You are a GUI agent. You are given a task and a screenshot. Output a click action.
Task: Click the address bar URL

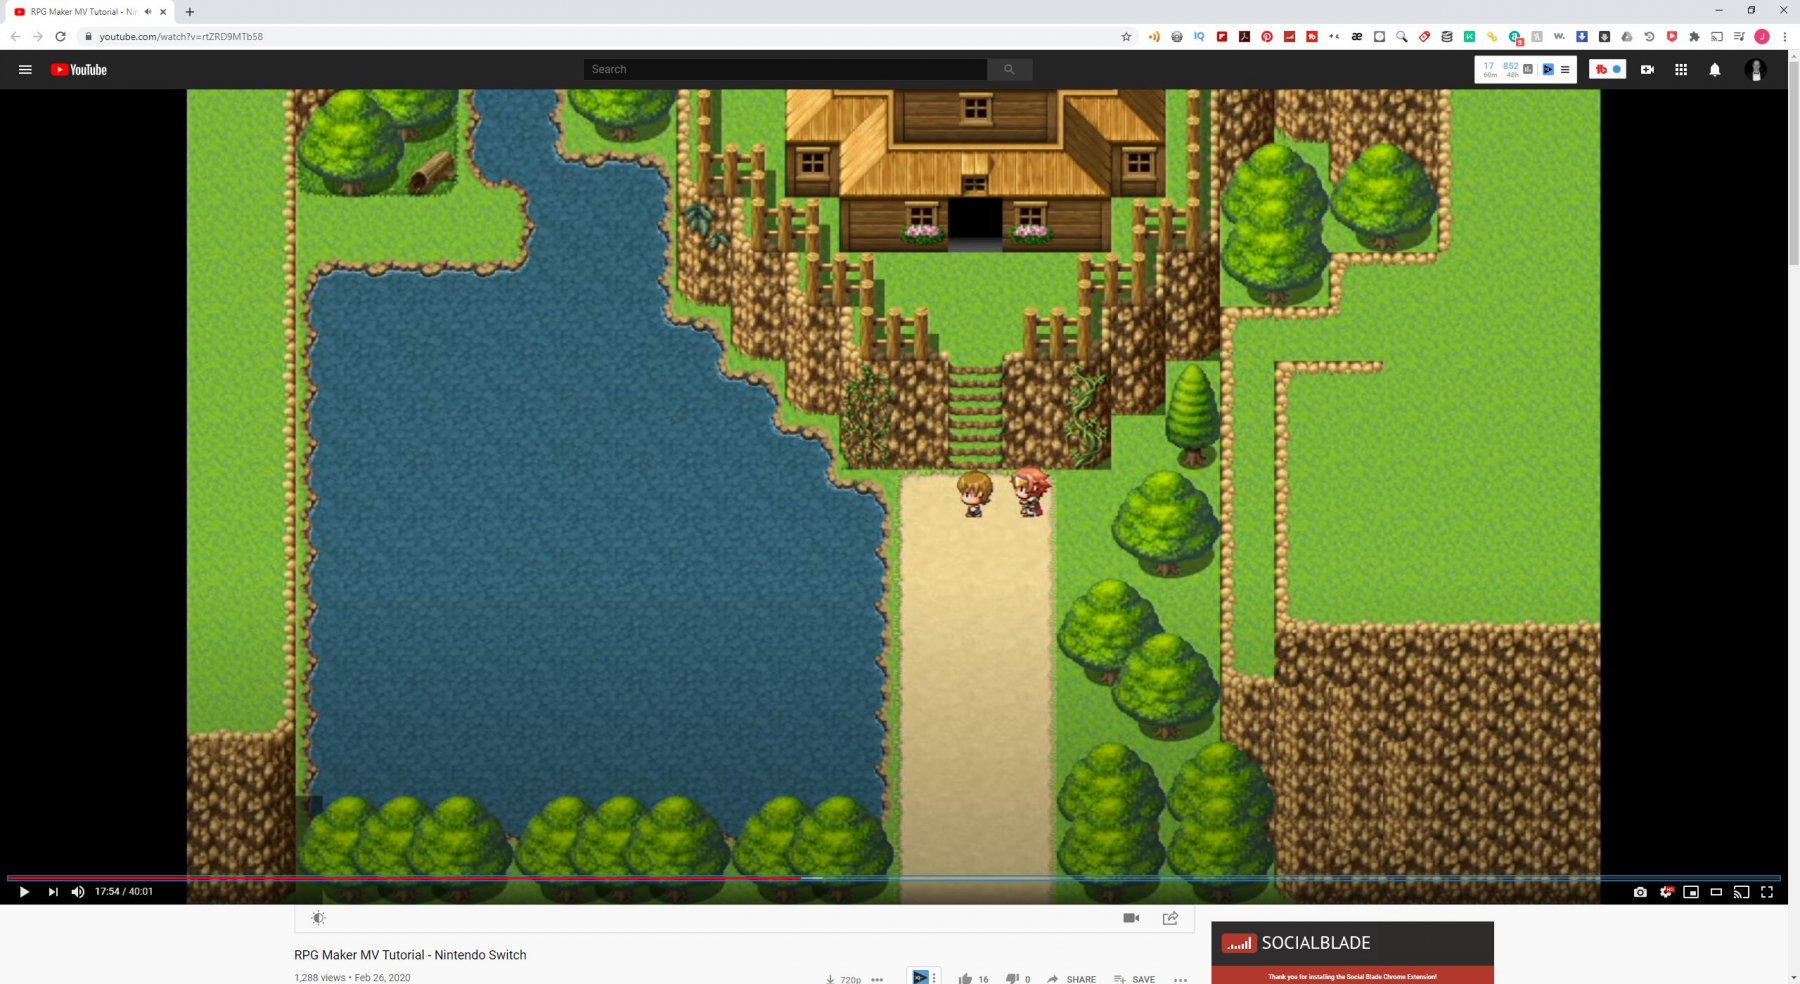coord(181,36)
